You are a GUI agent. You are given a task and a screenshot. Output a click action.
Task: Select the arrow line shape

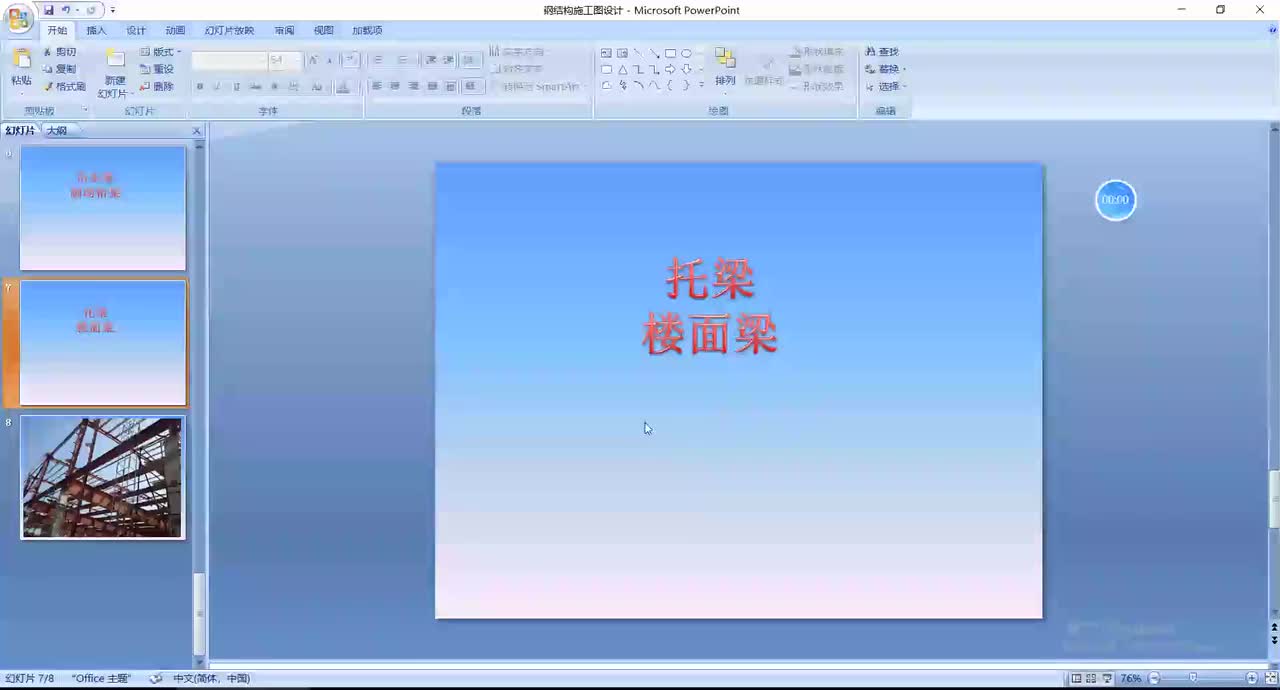click(x=654, y=53)
